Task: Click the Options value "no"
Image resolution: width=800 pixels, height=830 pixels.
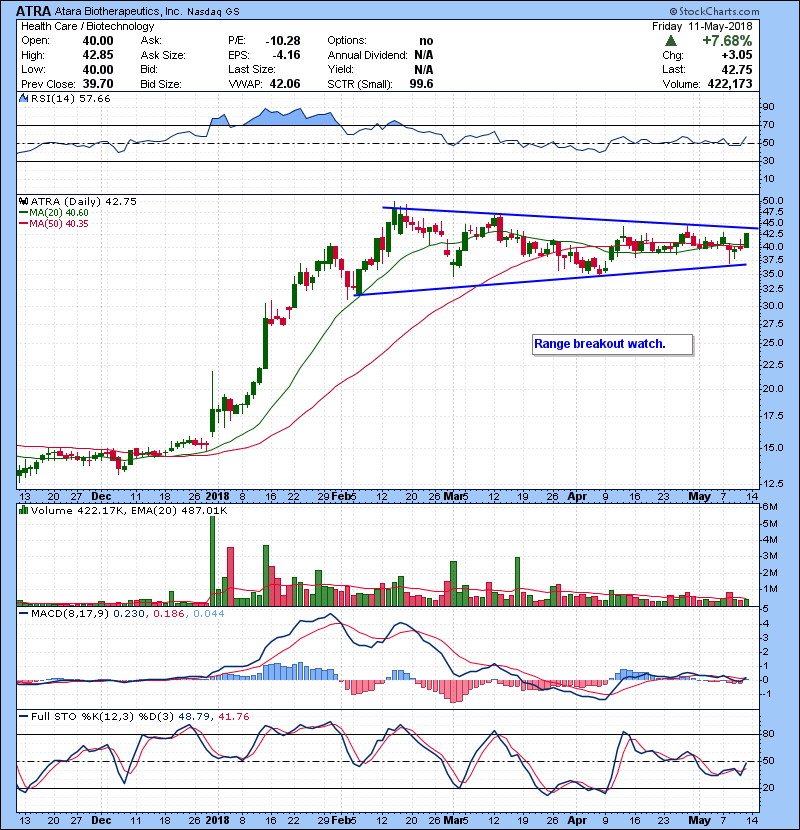Action: [x=426, y=41]
